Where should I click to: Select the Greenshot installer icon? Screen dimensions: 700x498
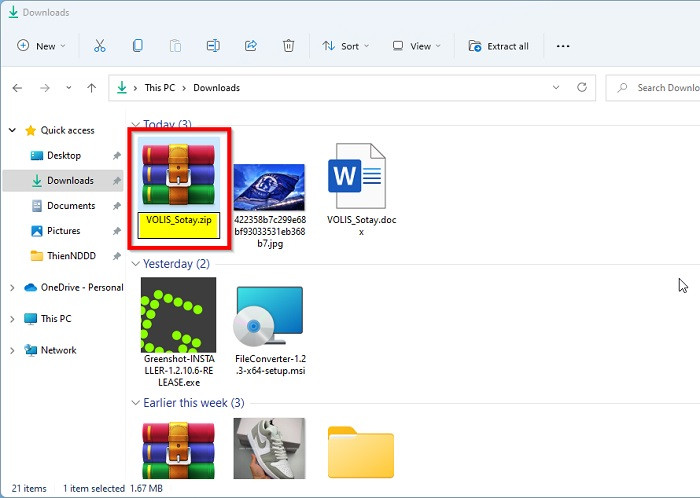(x=179, y=315)
